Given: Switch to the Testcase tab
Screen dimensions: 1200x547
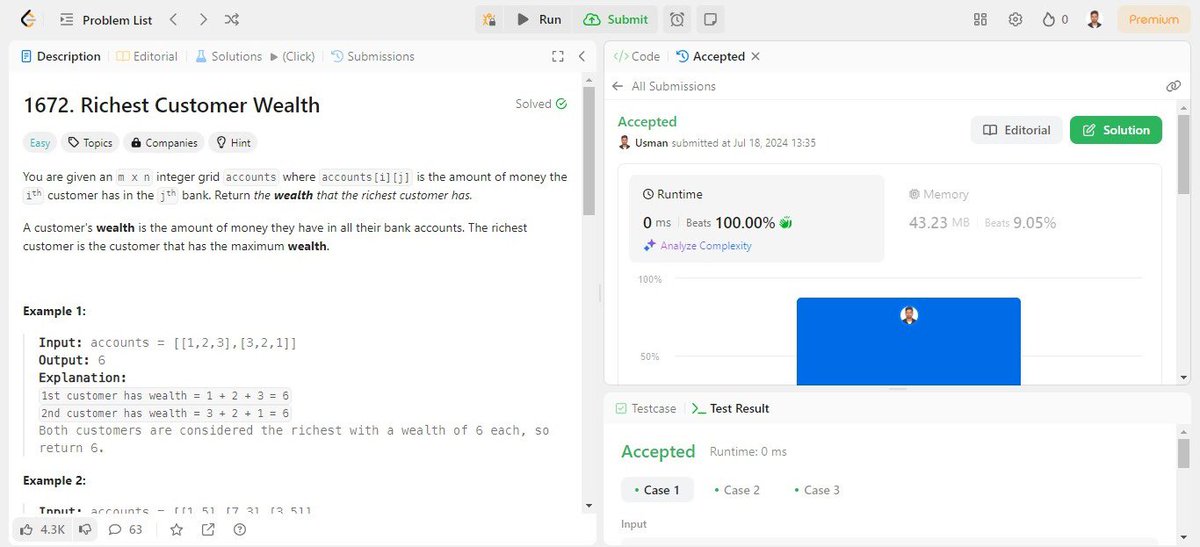Looking at the screenshot, I should (646, 408).
